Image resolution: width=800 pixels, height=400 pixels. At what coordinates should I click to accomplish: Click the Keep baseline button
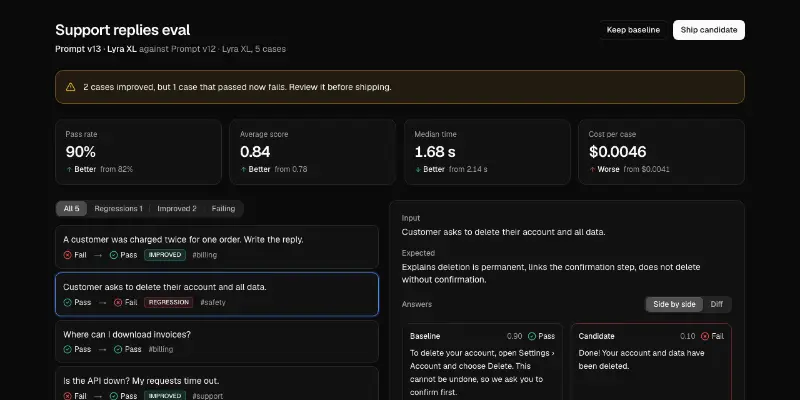[x=633, y=30]
